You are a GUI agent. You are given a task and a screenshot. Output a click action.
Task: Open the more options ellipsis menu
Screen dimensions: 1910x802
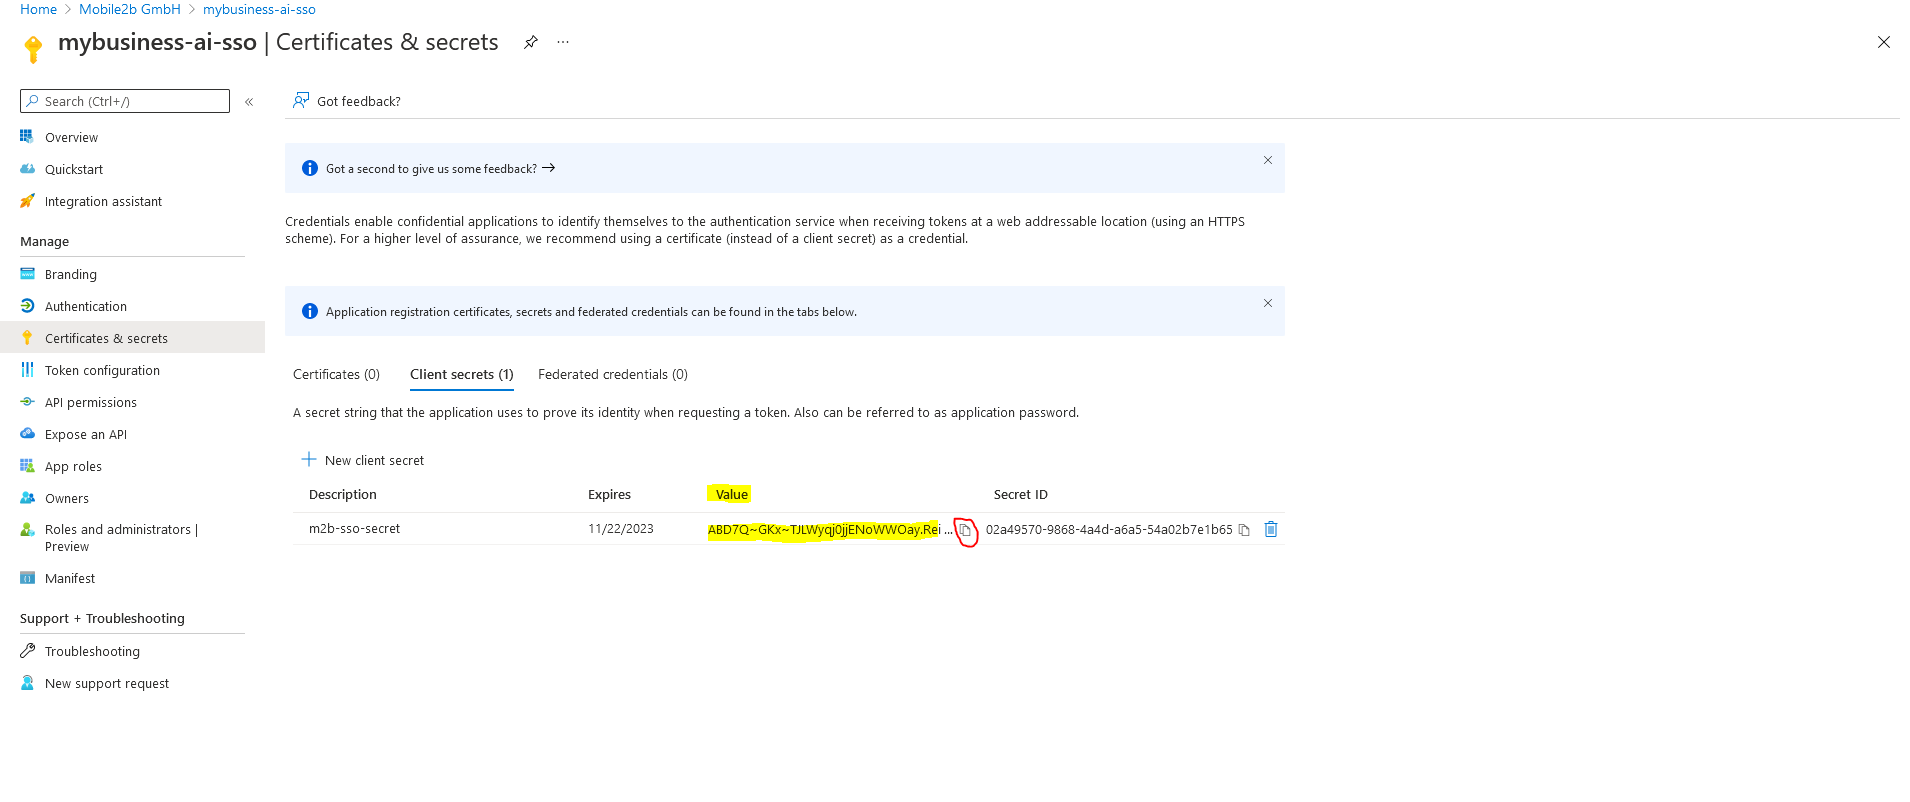[563, 42]
